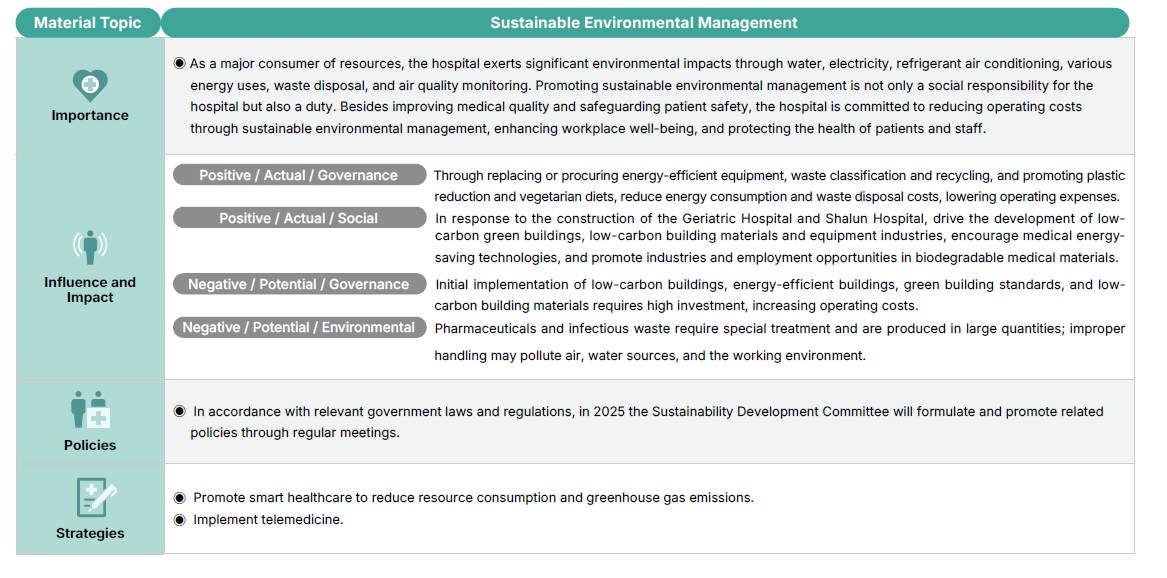
Task: Select the bullet beside the Importance paragraph
Action: [x=180, y=63]
